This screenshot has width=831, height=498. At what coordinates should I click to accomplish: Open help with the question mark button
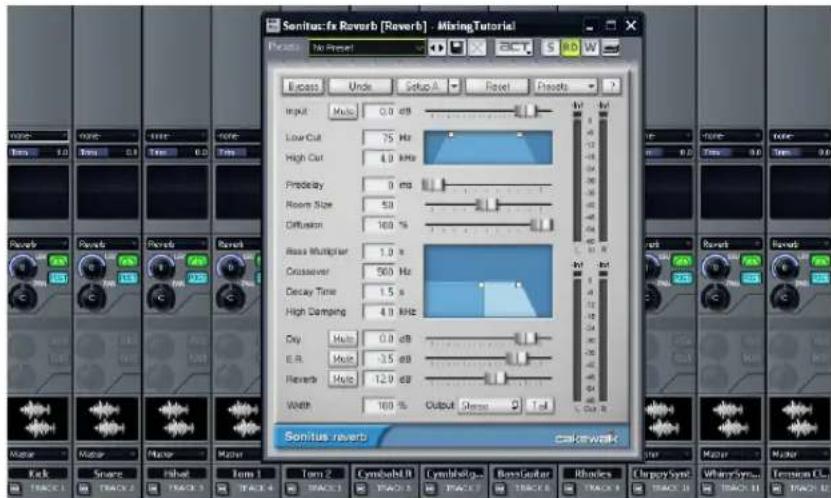coord(612,86)
